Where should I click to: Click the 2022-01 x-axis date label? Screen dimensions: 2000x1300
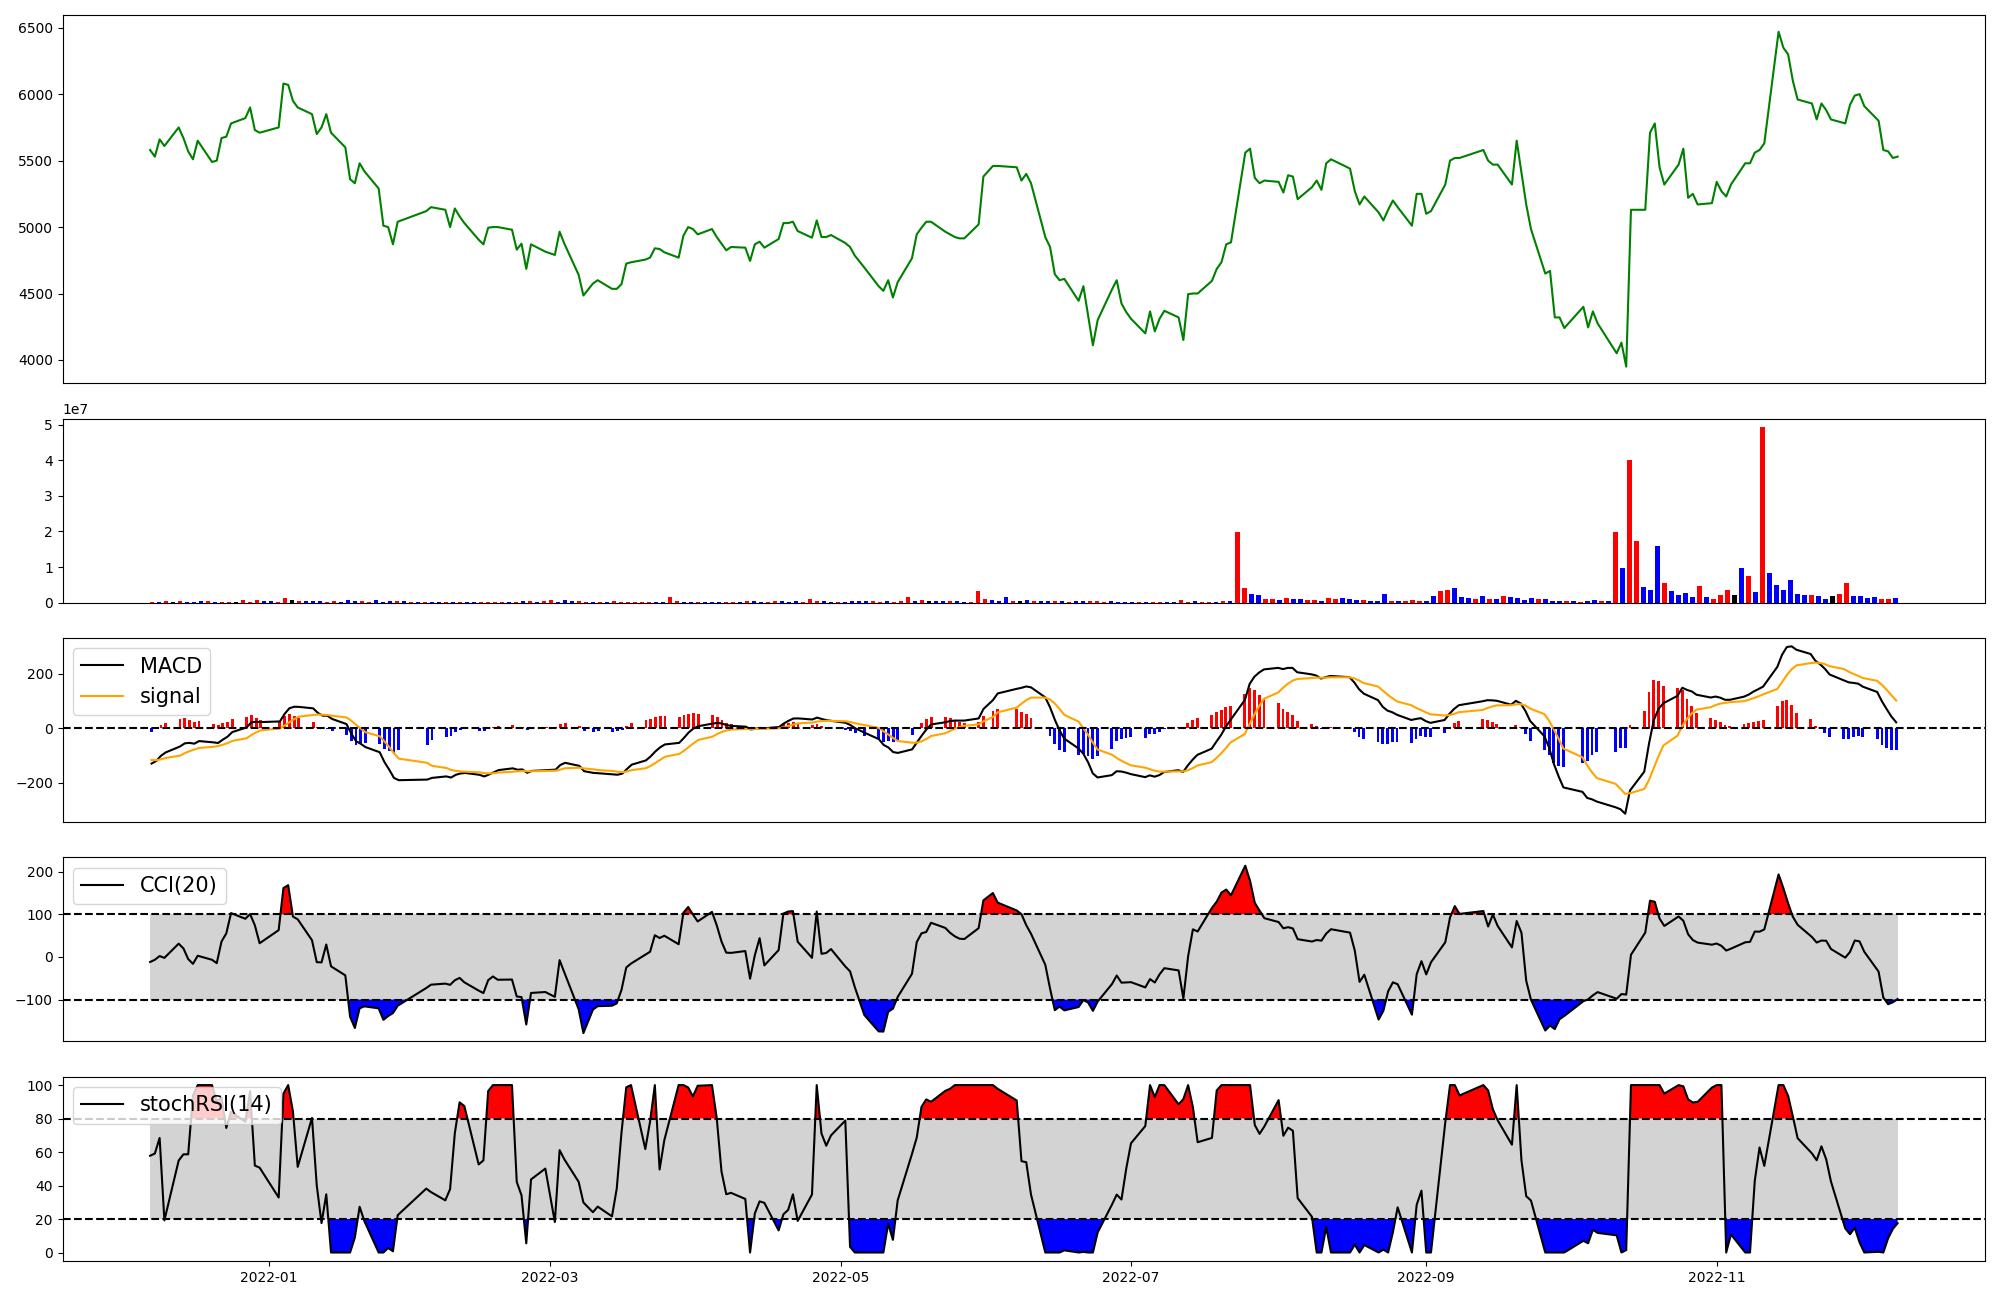pyautogui.click(x=268, y=1277)
